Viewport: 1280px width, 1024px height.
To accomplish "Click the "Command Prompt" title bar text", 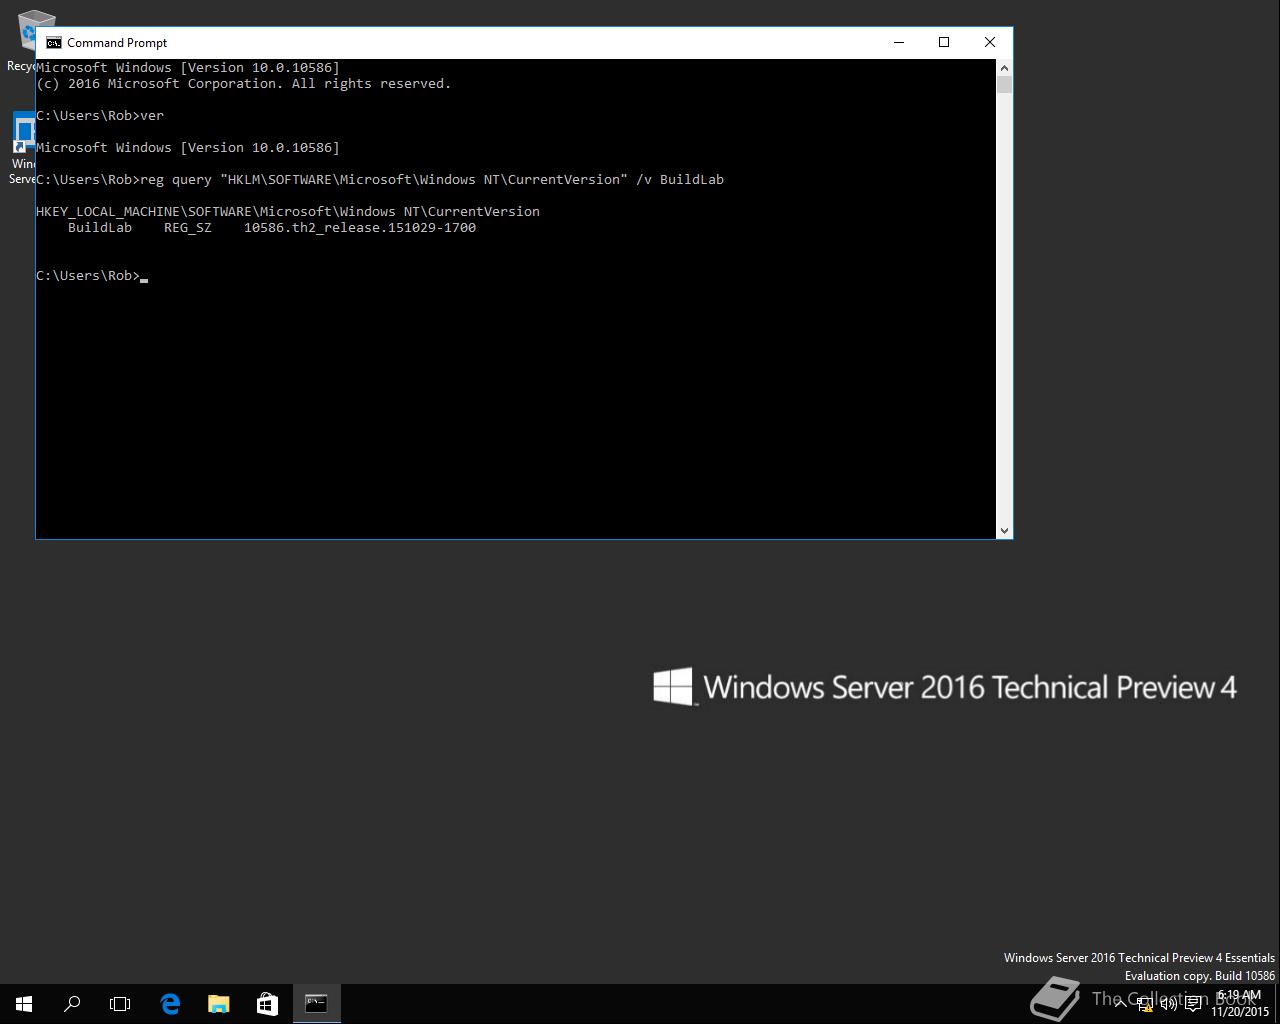I will pyautogui.click(x=117, y=43).
